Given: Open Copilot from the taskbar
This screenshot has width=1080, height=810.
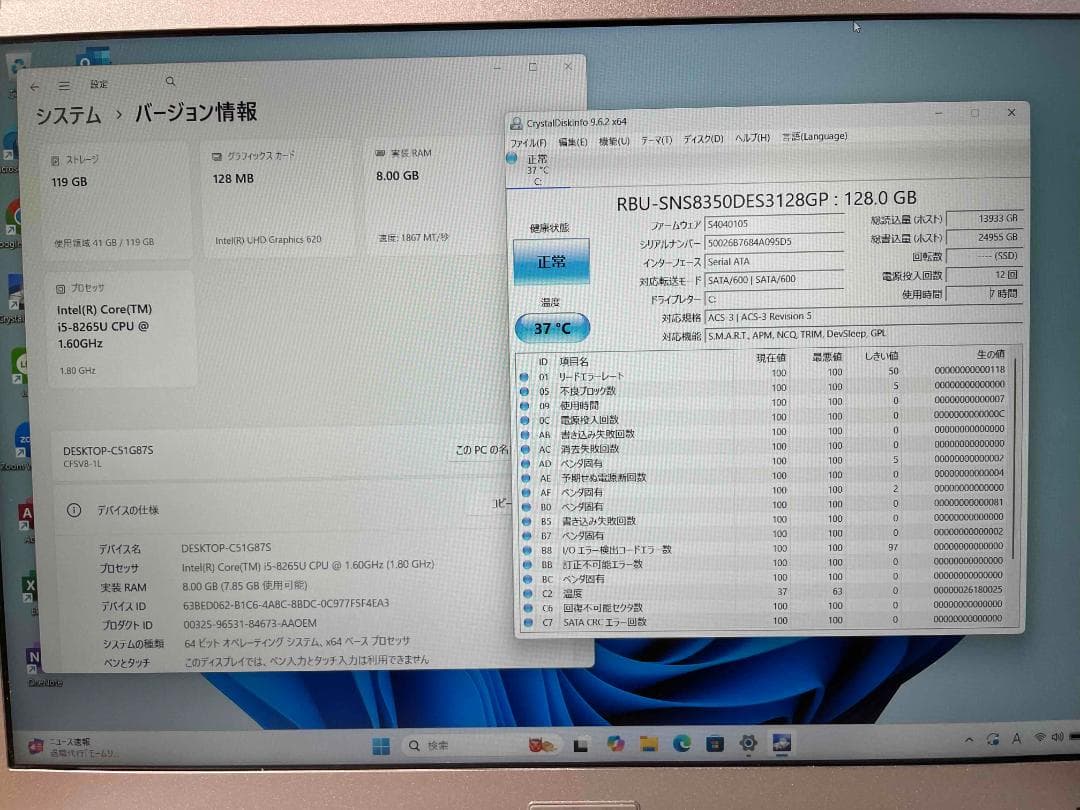Looking at the screenshot, I should [615, 744].
